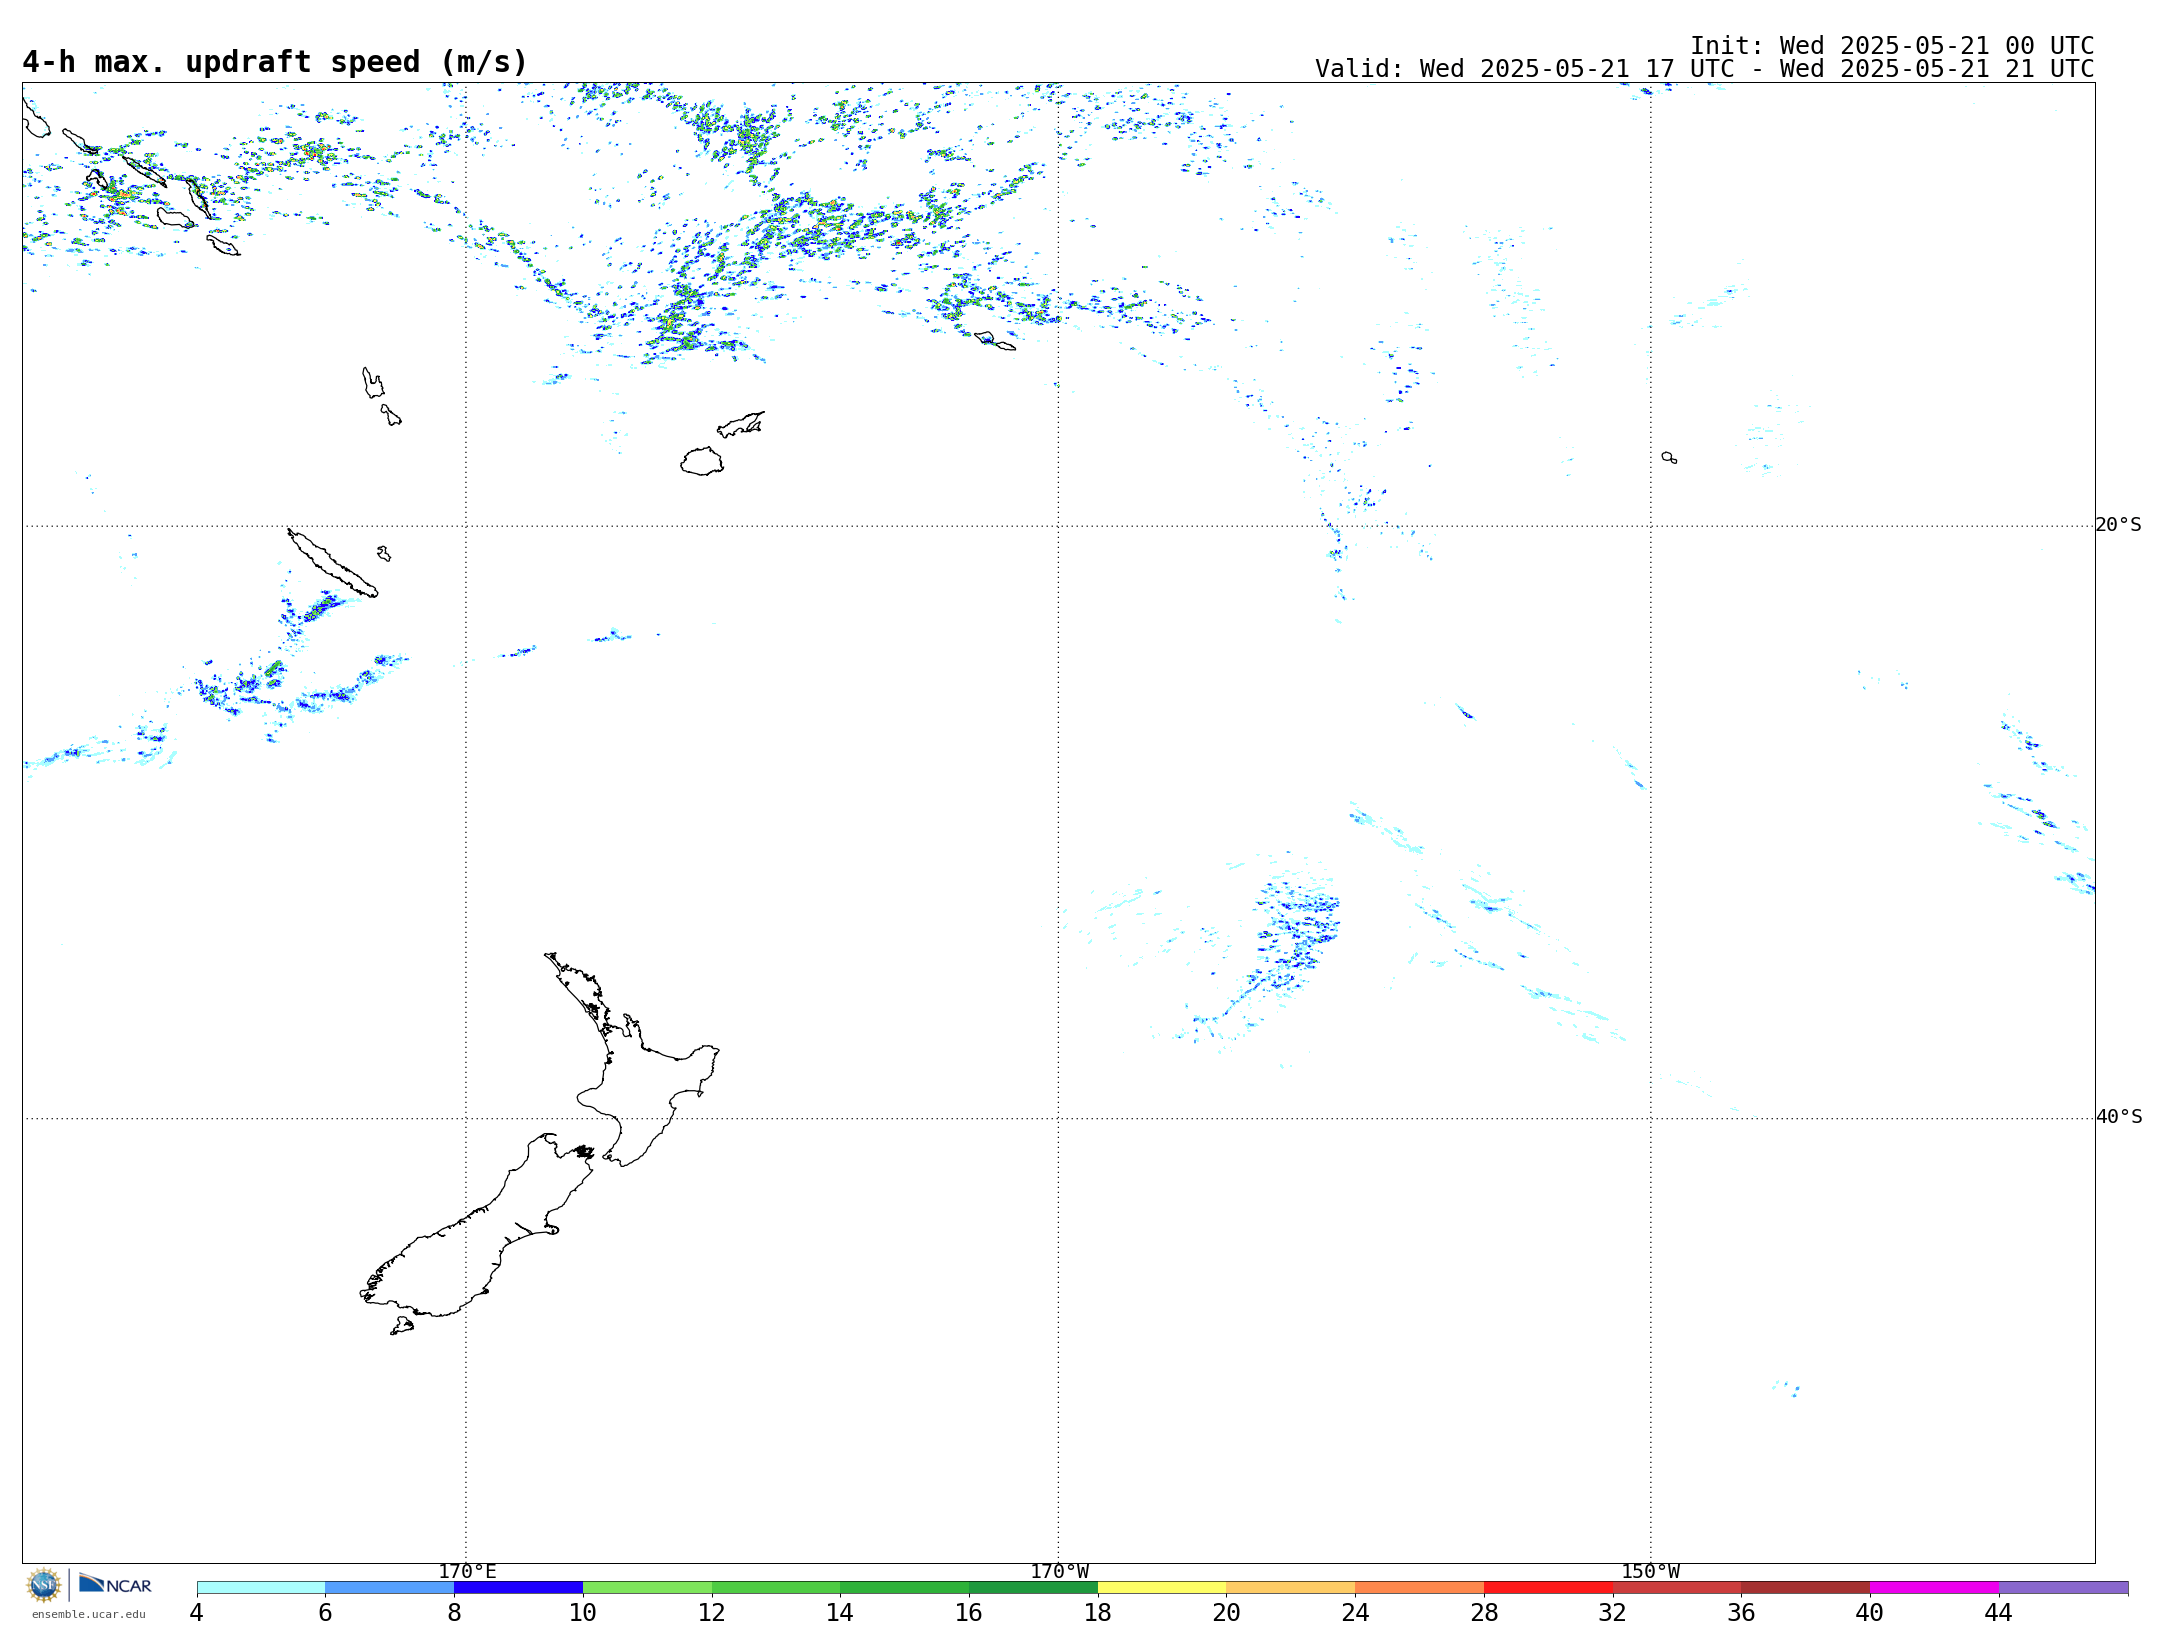Click the colorbar tick label 12
This screenshot has height=1626, width=2160.
(712, 1612)
